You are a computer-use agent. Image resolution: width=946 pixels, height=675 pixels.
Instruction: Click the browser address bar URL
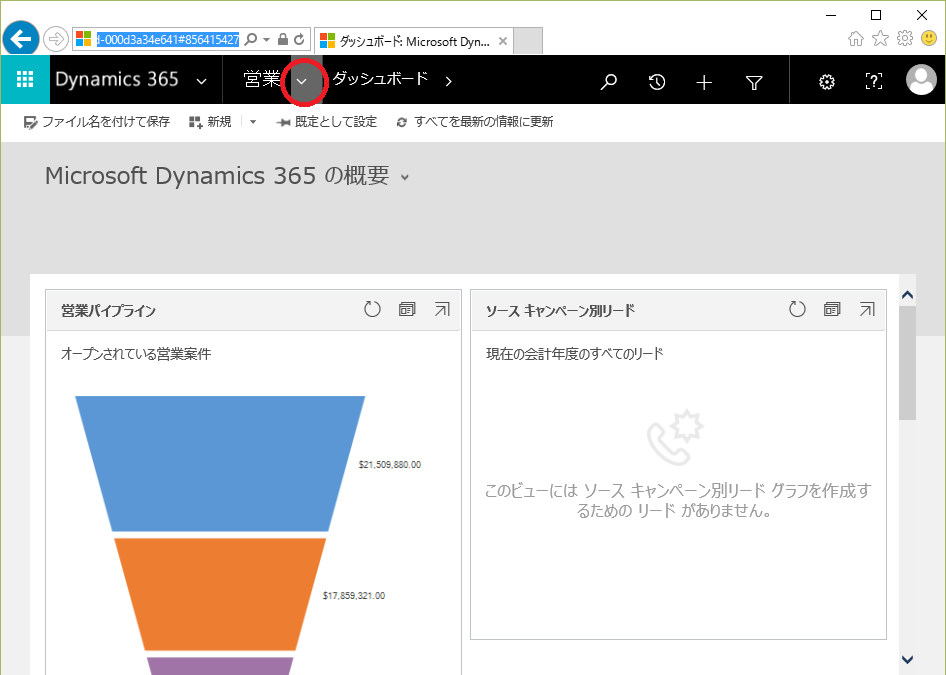pyautogui.click(x=168, y=40)
